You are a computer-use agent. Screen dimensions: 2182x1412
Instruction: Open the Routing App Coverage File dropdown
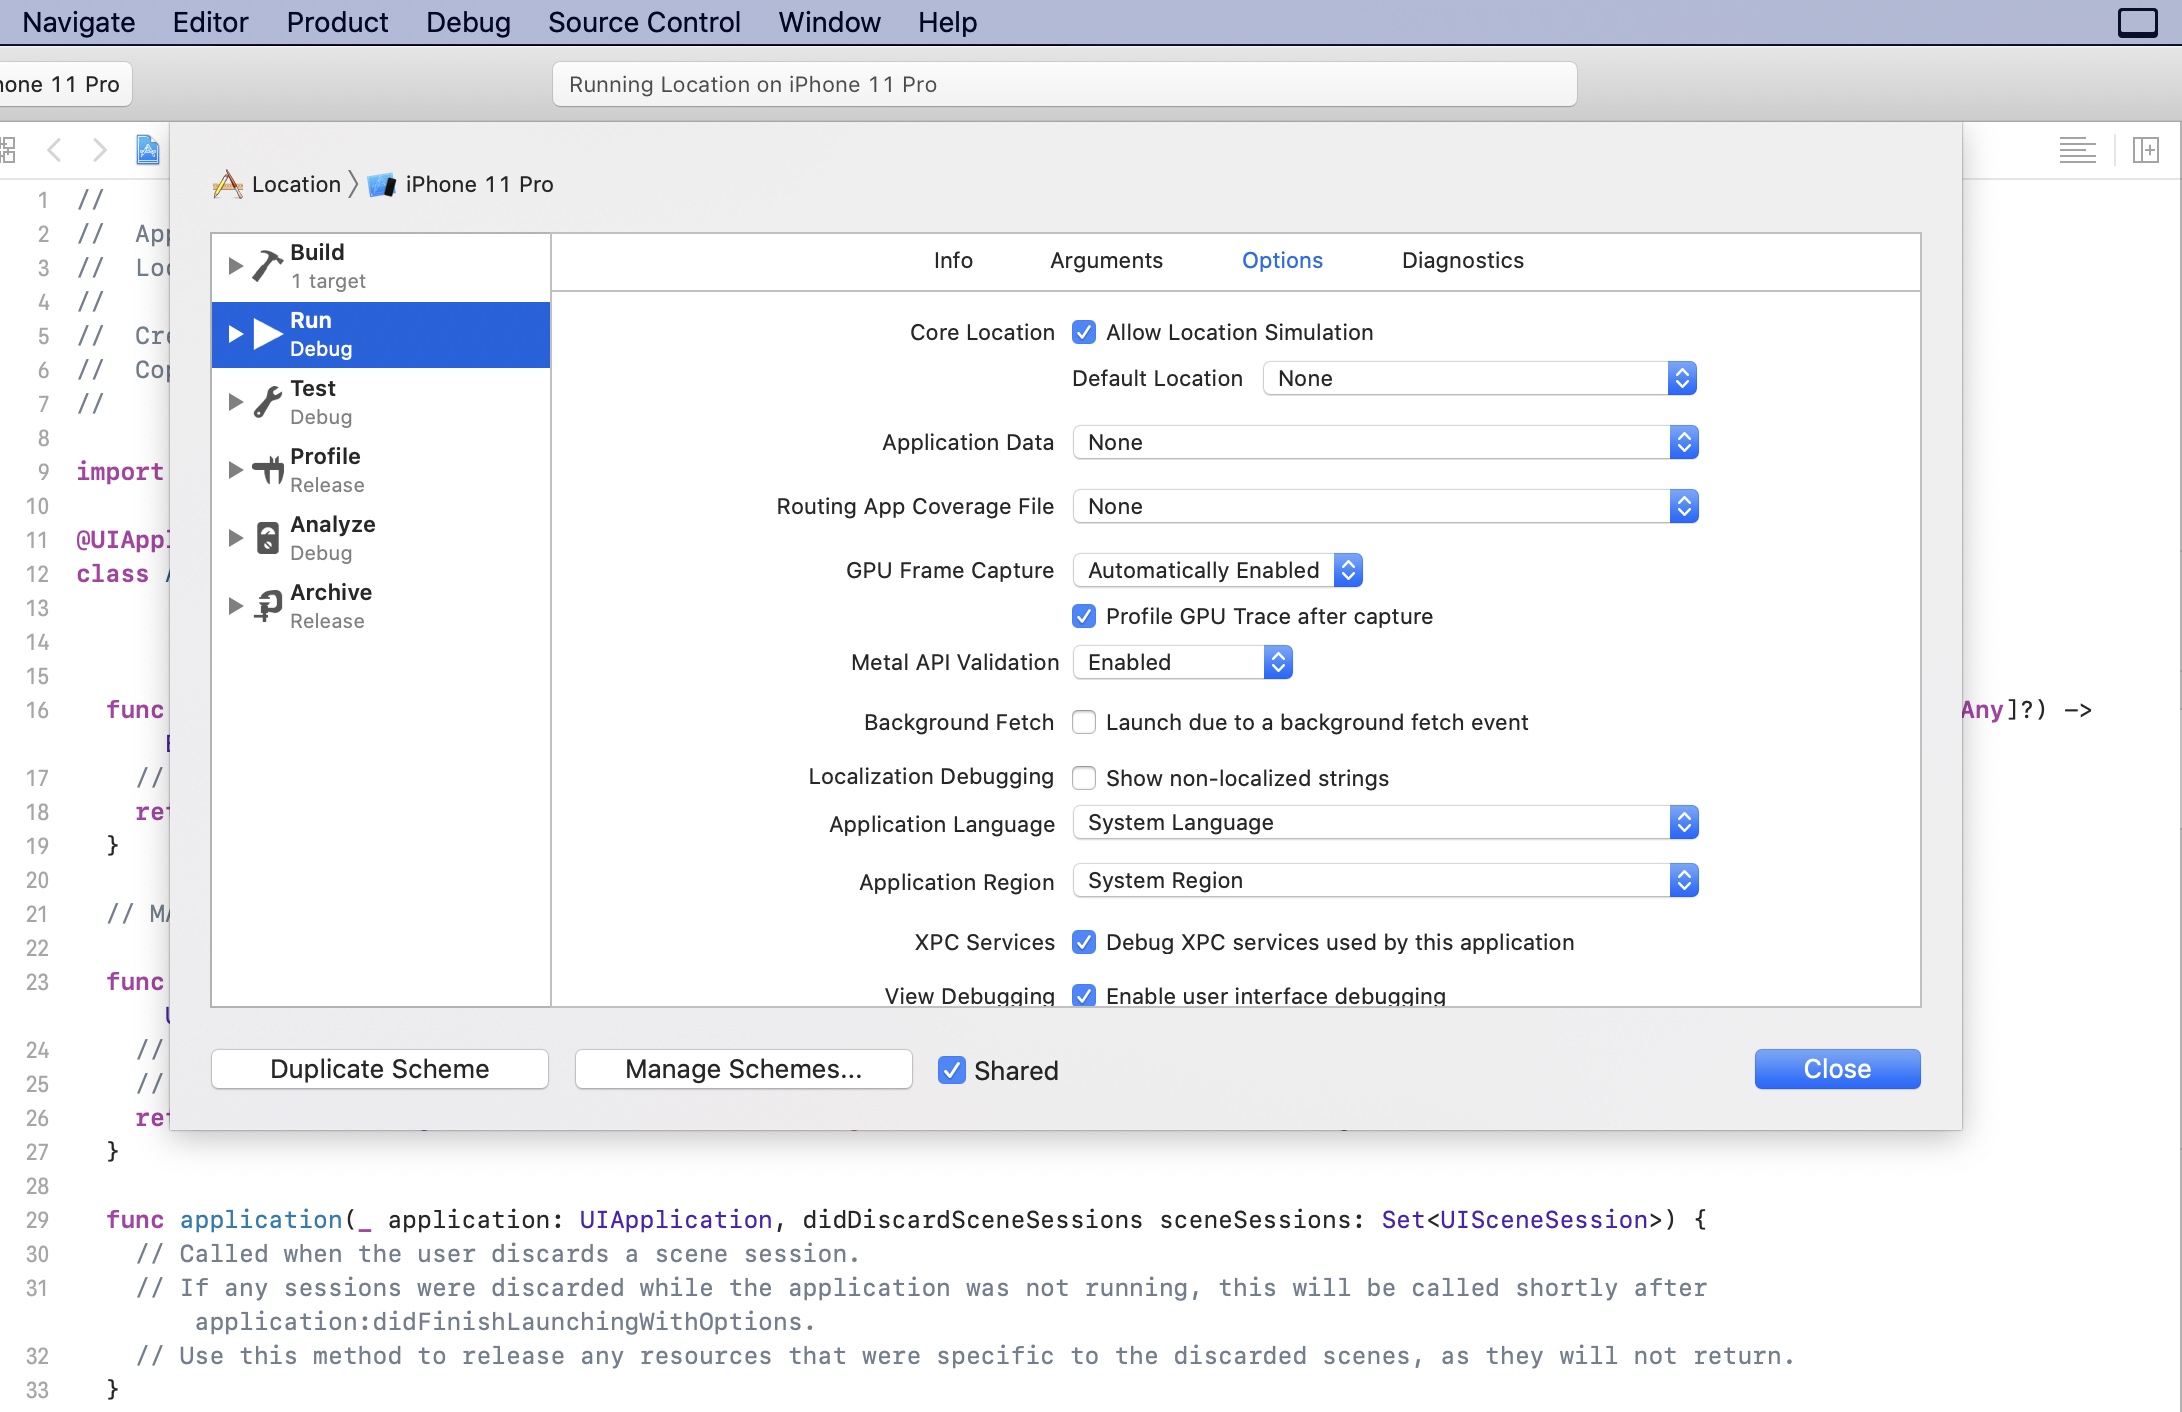pyautogui.click(x=1386, y=506)
